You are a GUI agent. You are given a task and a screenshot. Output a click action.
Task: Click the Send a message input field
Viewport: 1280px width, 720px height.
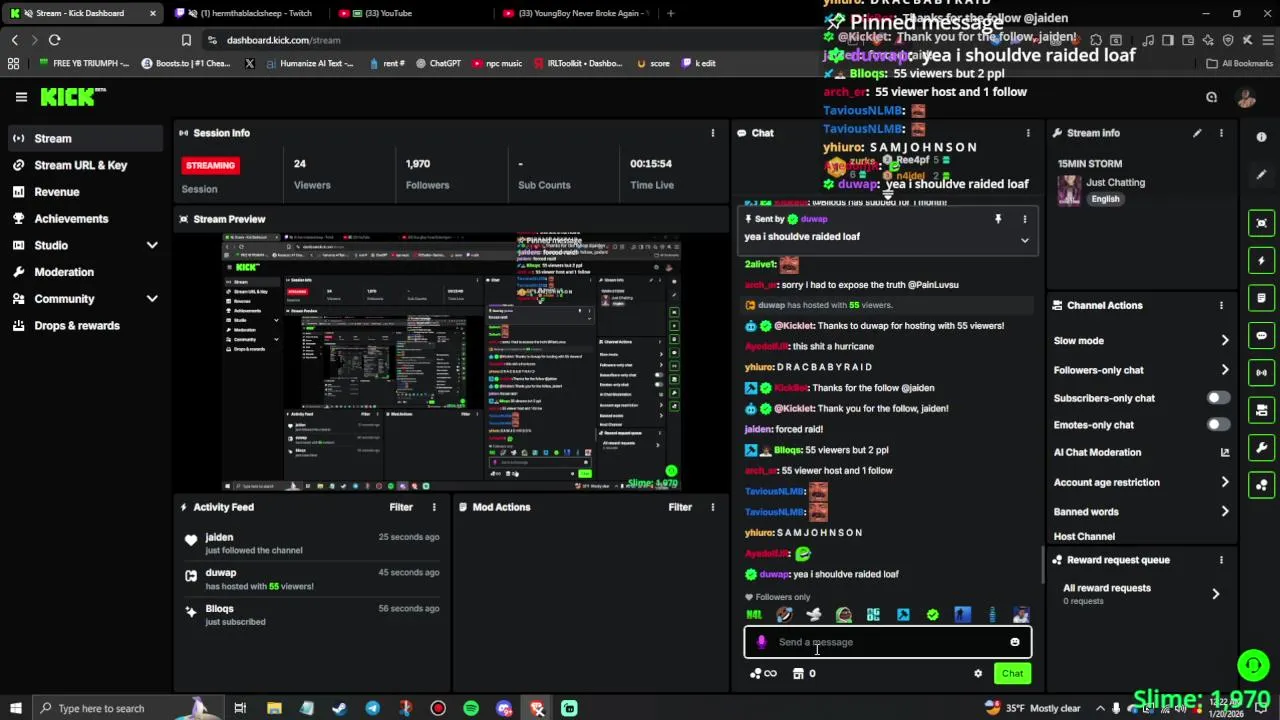point(888,642)
